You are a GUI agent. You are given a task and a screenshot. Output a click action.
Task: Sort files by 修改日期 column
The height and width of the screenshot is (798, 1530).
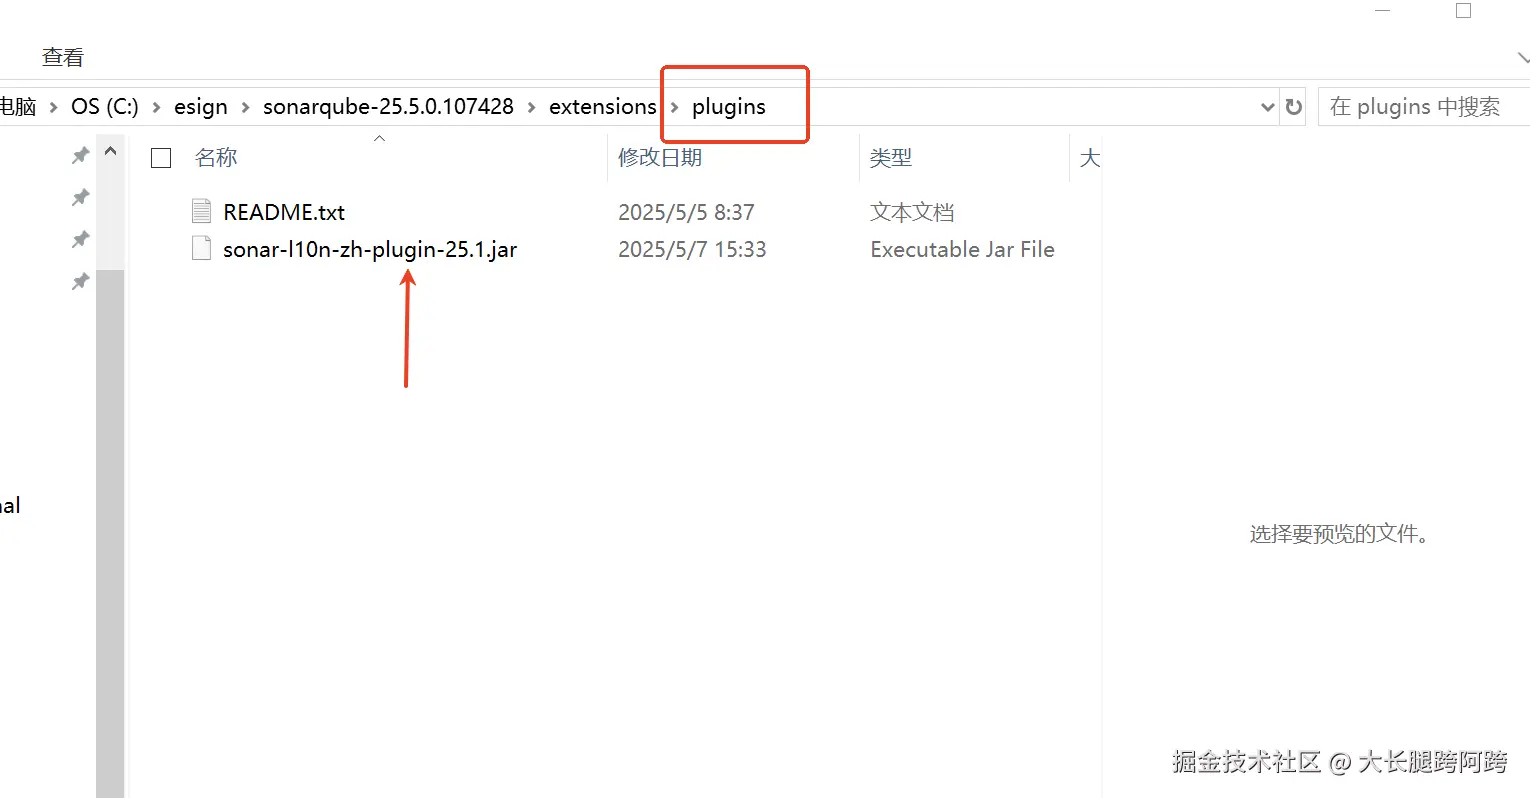click(x=660, y=158)
